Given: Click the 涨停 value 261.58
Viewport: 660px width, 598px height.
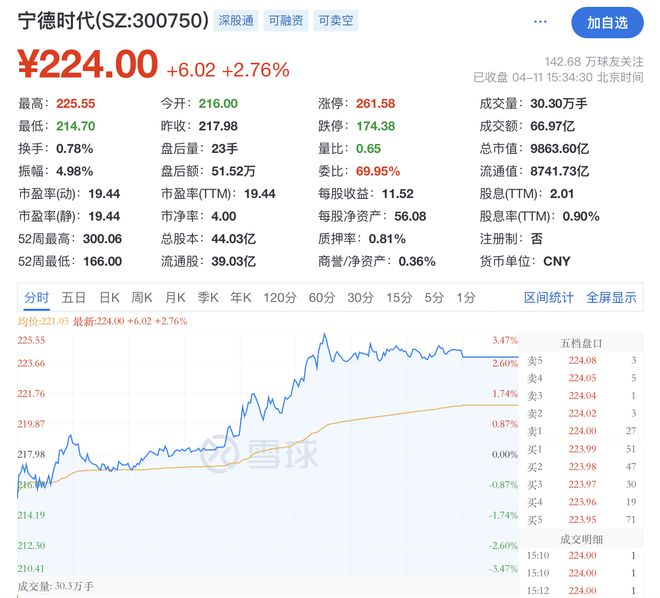Looking at the screenshot, I should tap(375, 104).
